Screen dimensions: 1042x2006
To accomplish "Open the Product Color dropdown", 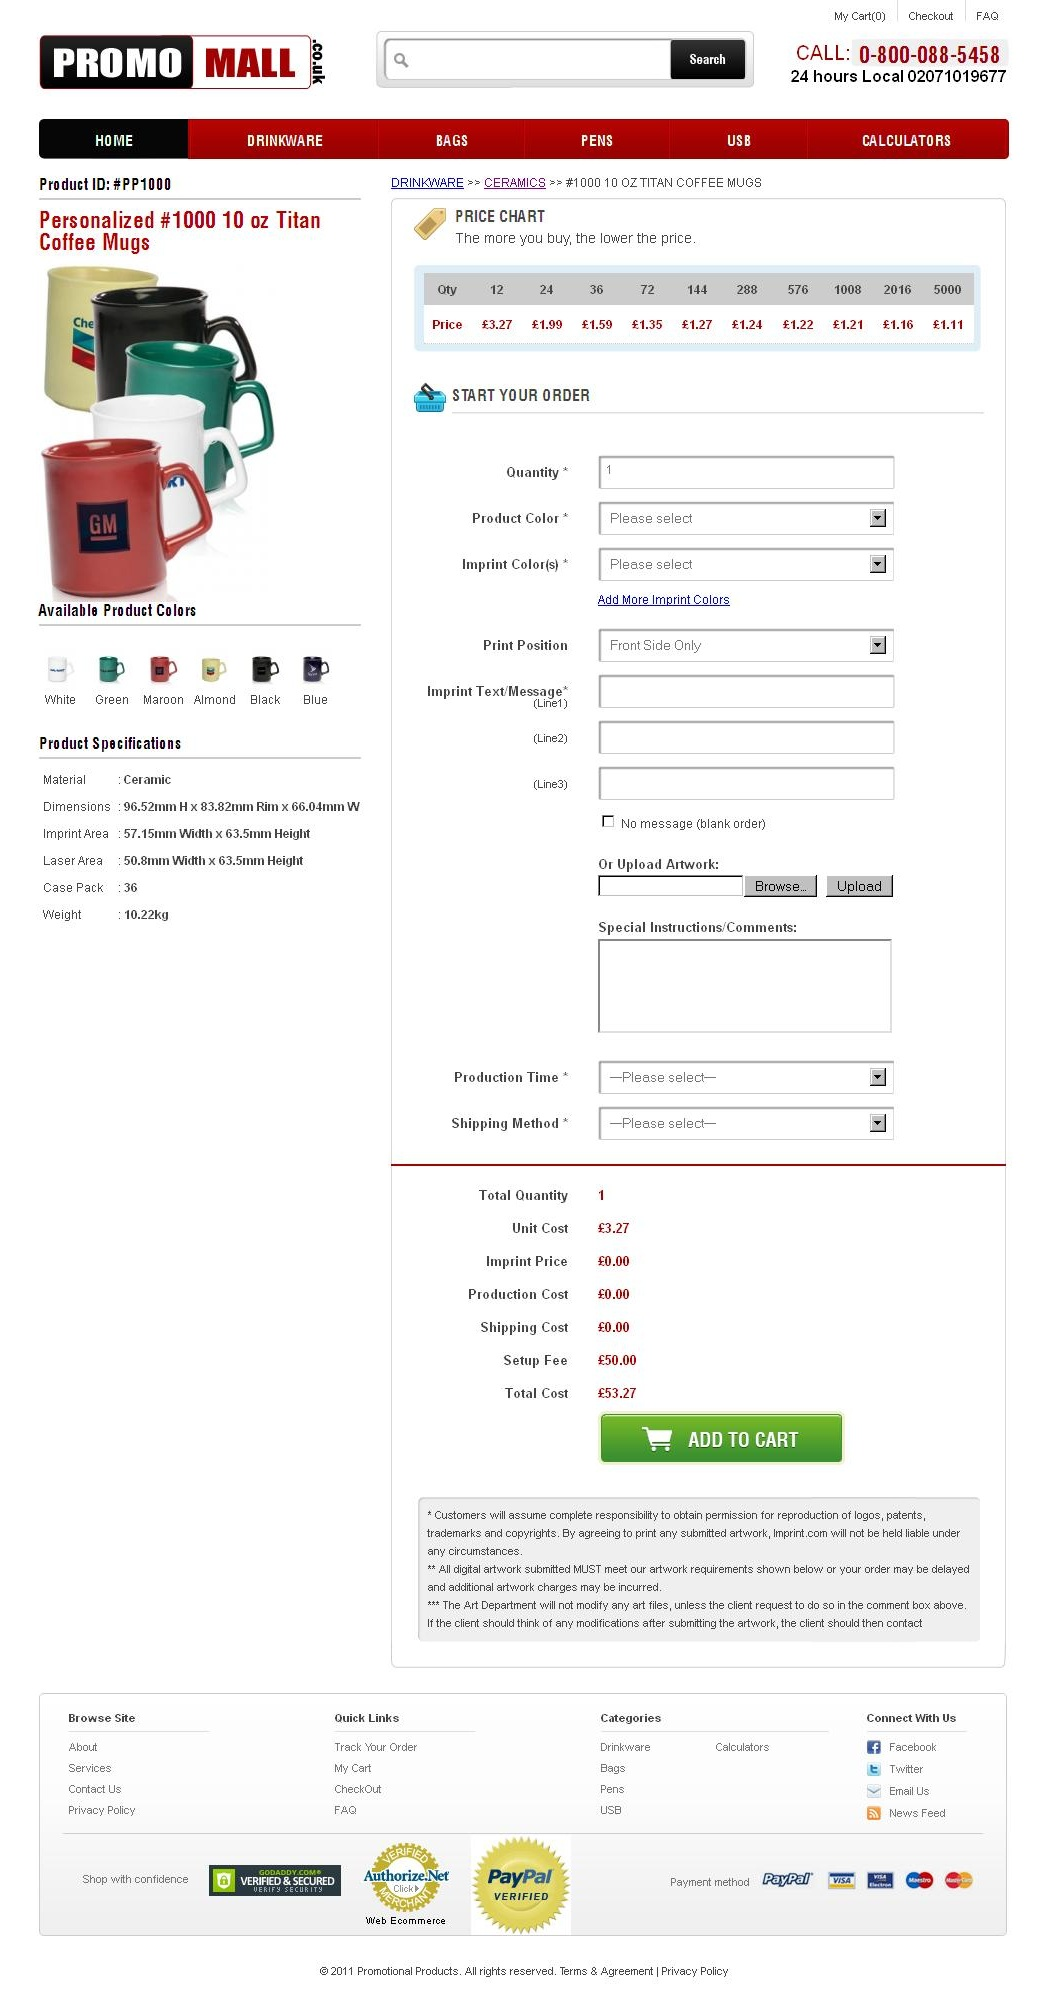I will [746, 518].
